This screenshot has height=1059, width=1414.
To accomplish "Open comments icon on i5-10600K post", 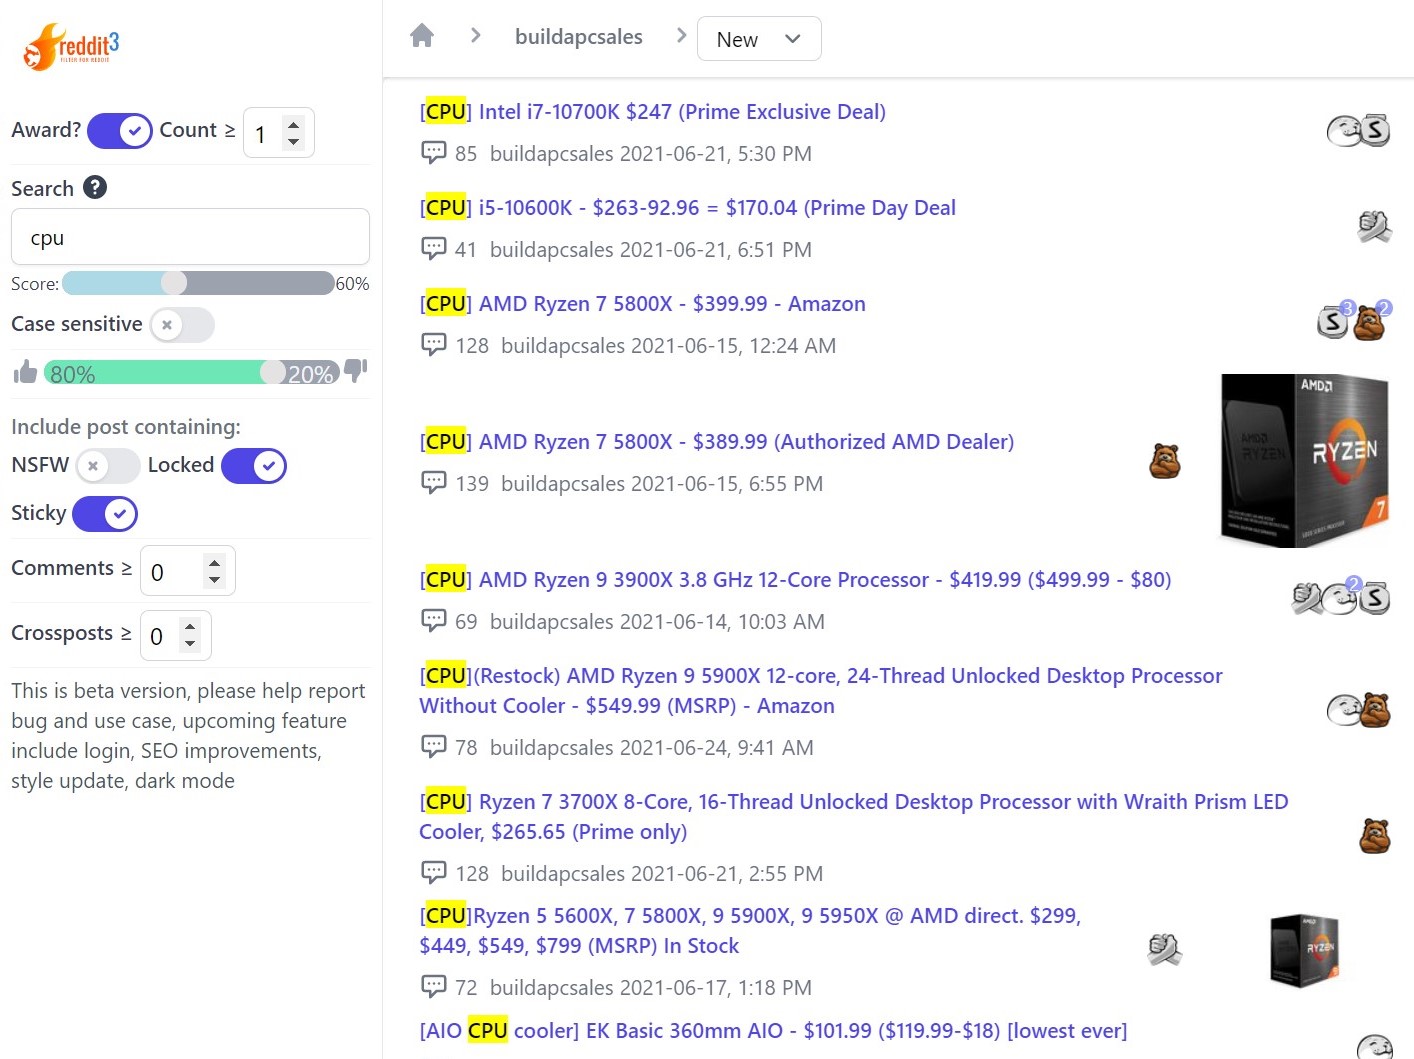I will click(x=434, y=249).
